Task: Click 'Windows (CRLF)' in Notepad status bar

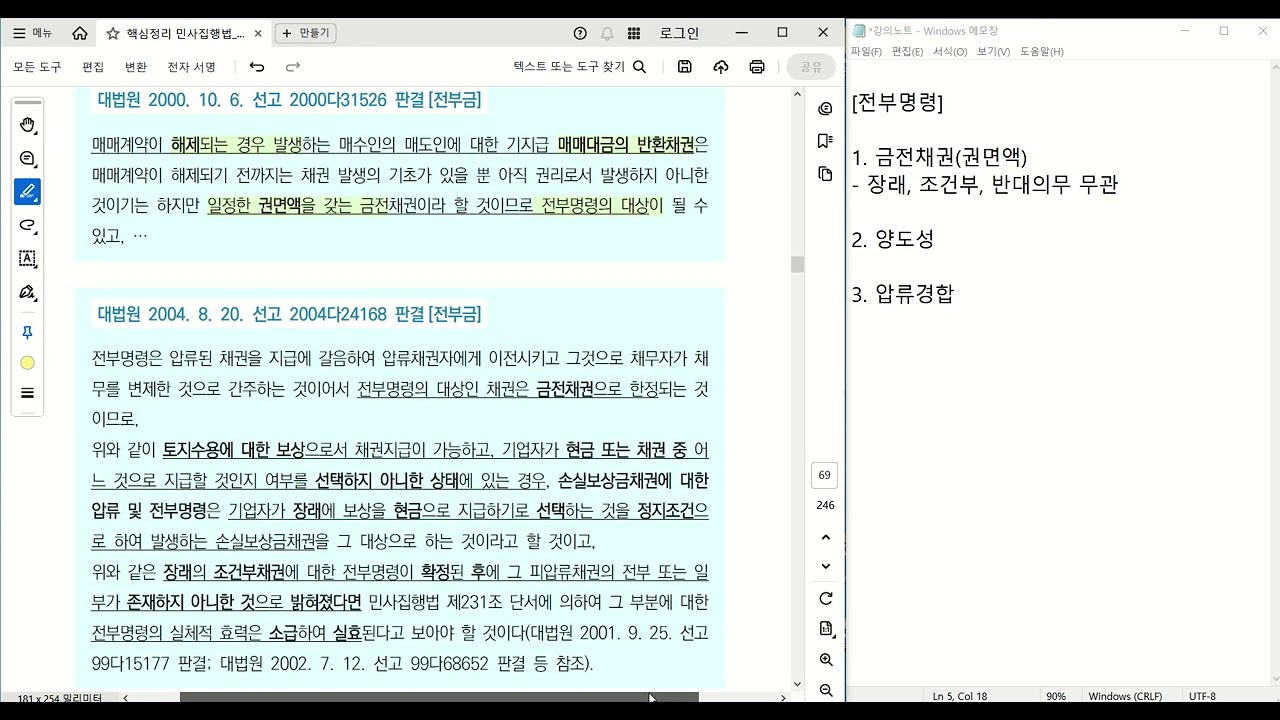Action: (1125, 696)
